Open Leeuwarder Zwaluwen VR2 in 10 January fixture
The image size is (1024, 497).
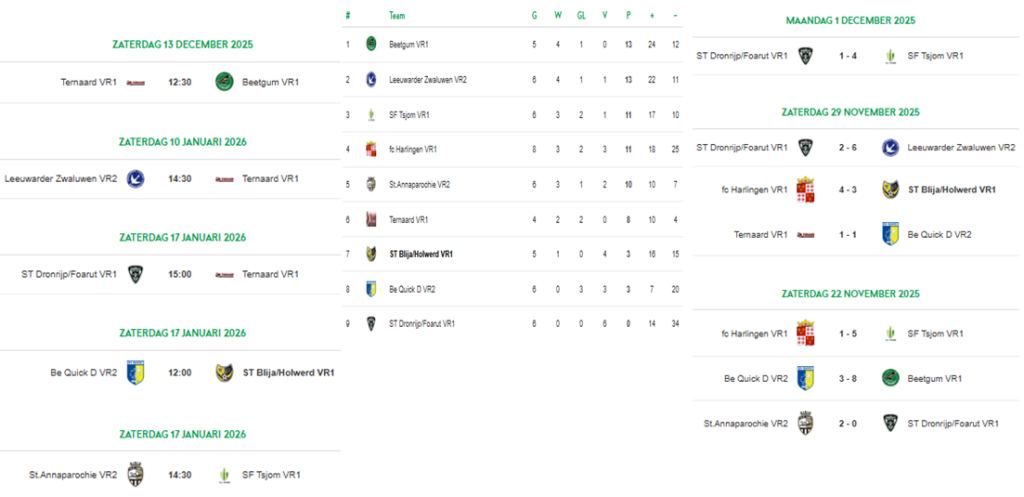click(x=61, y=179)
